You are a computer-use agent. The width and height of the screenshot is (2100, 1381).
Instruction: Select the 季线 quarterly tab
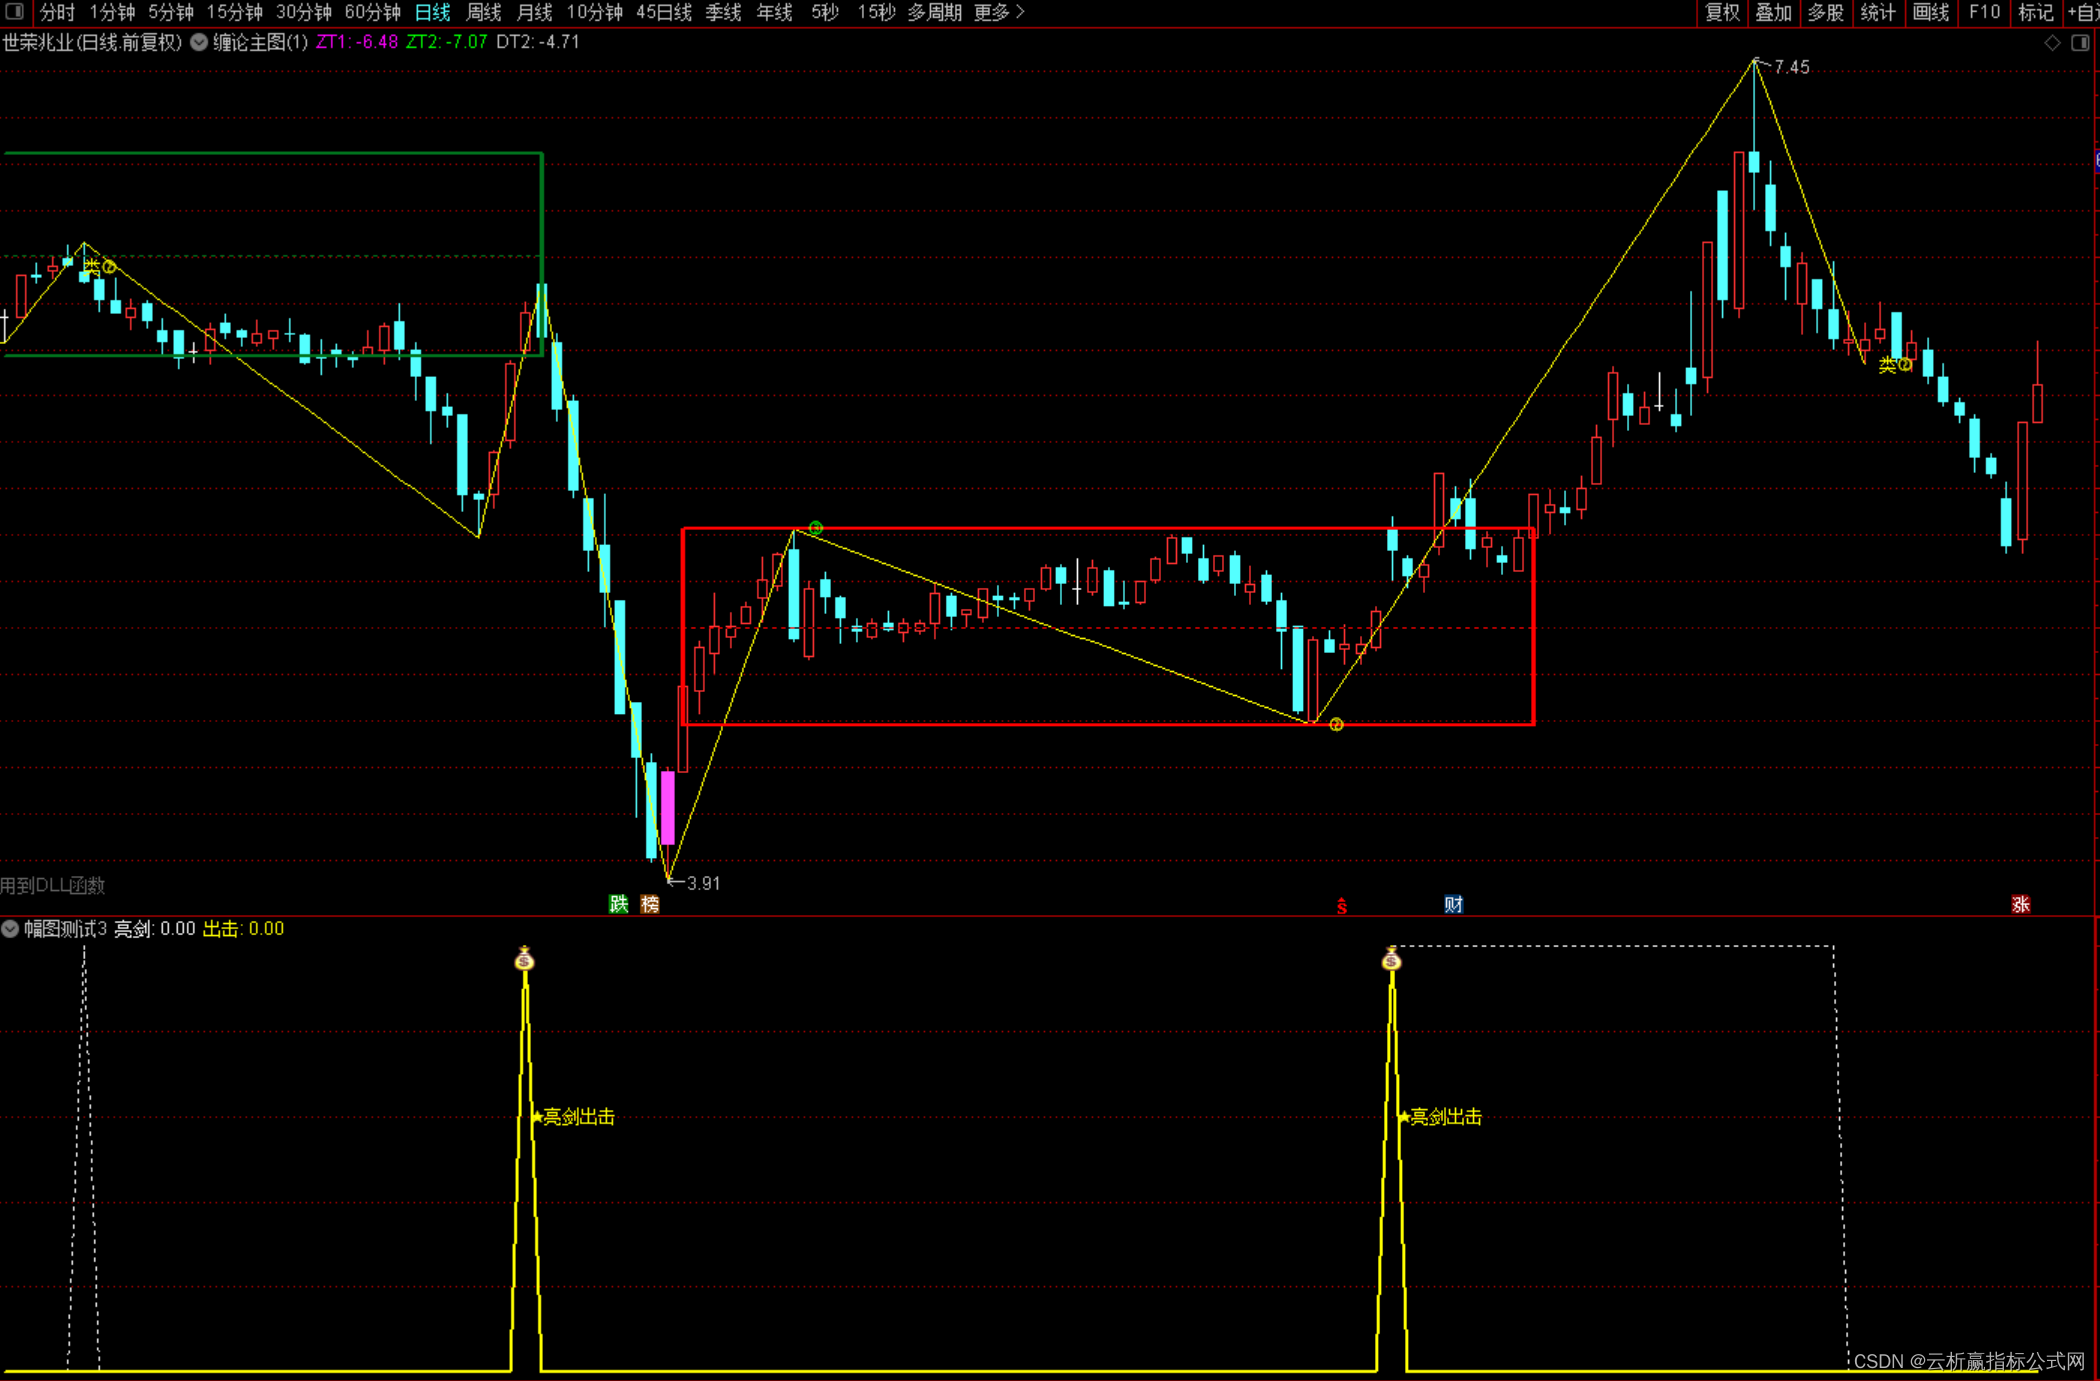(723, 12)
